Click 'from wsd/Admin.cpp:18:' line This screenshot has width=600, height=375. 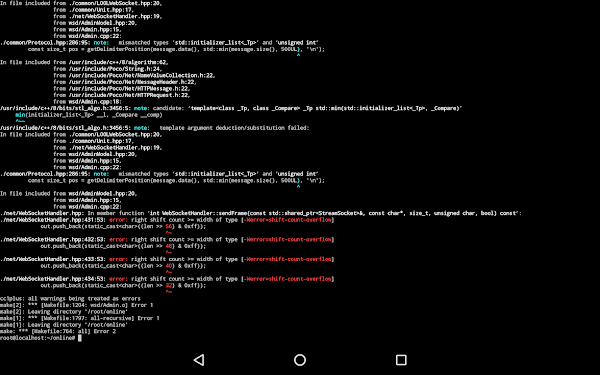pos(88,102)
